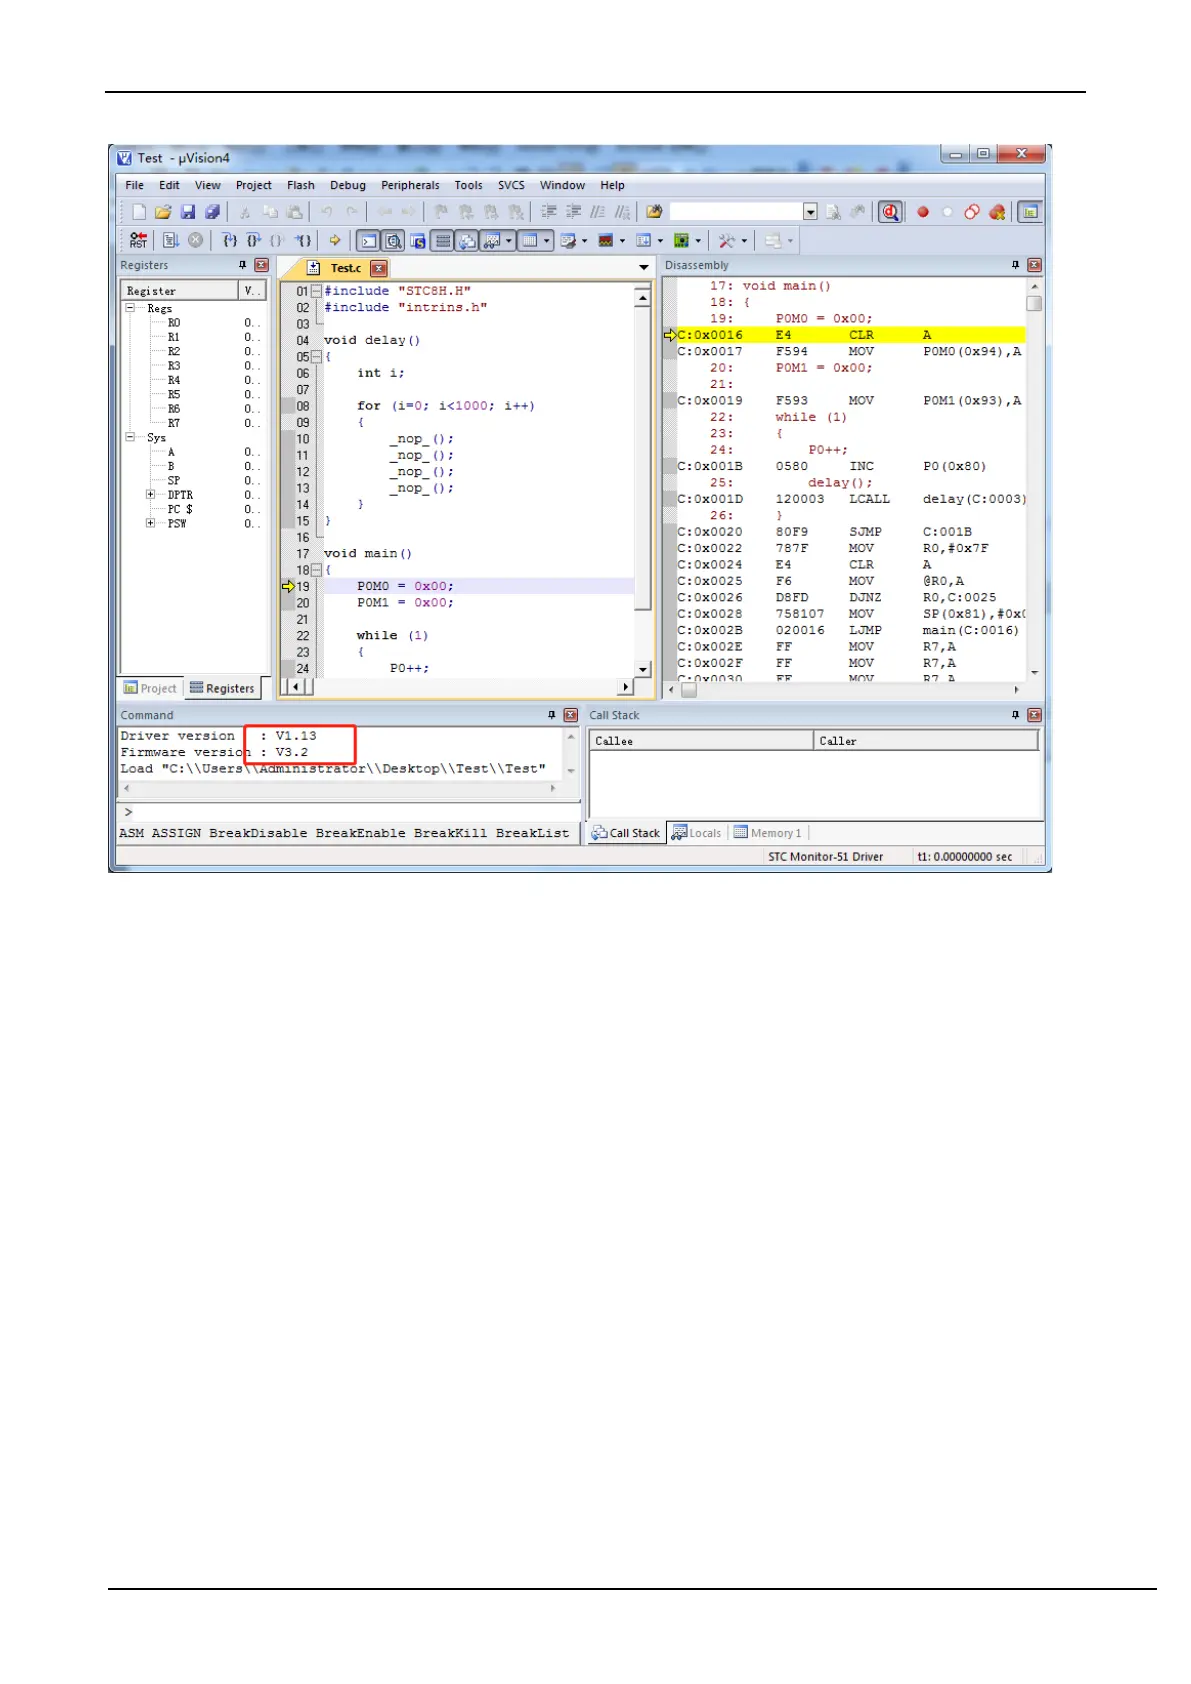1191x1684 pixels.
Task: Open the find combo box dropdown arrow
Action: pos(810,212)
